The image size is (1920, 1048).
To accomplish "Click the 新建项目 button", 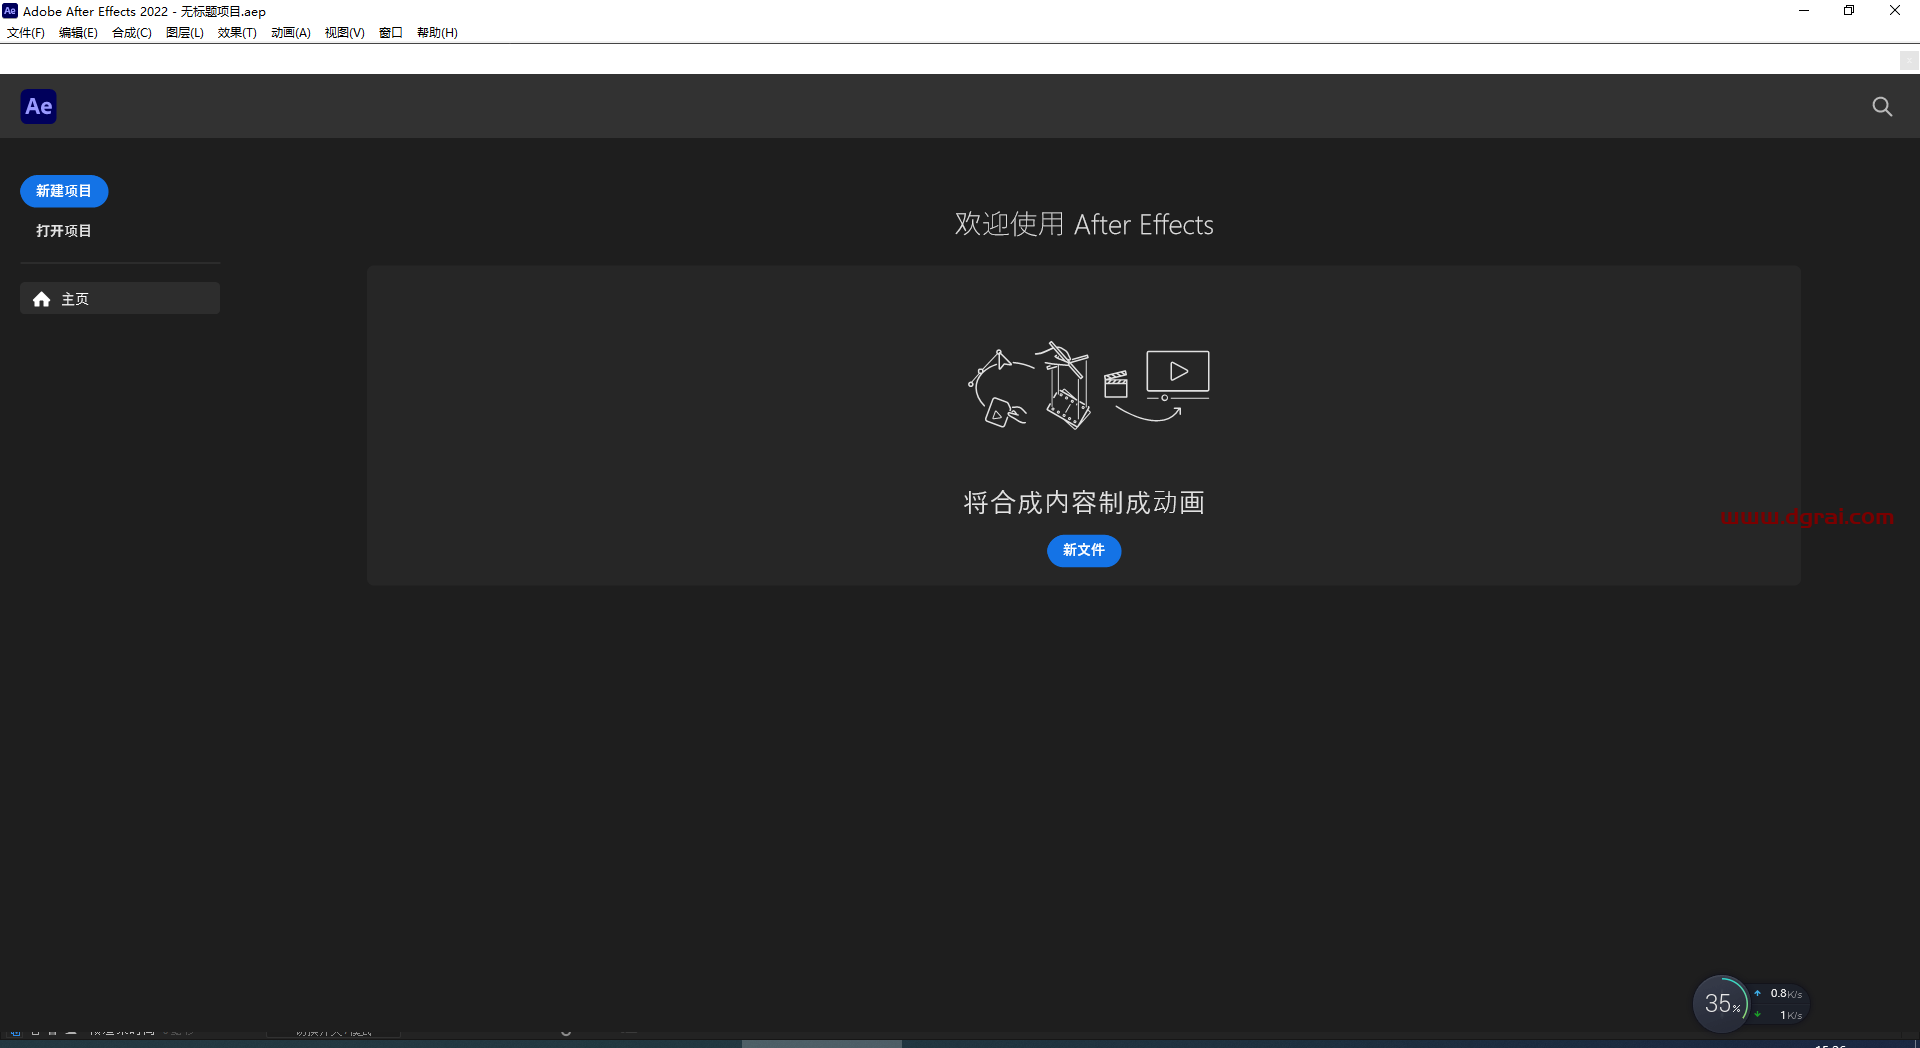I will coord(63,191).
